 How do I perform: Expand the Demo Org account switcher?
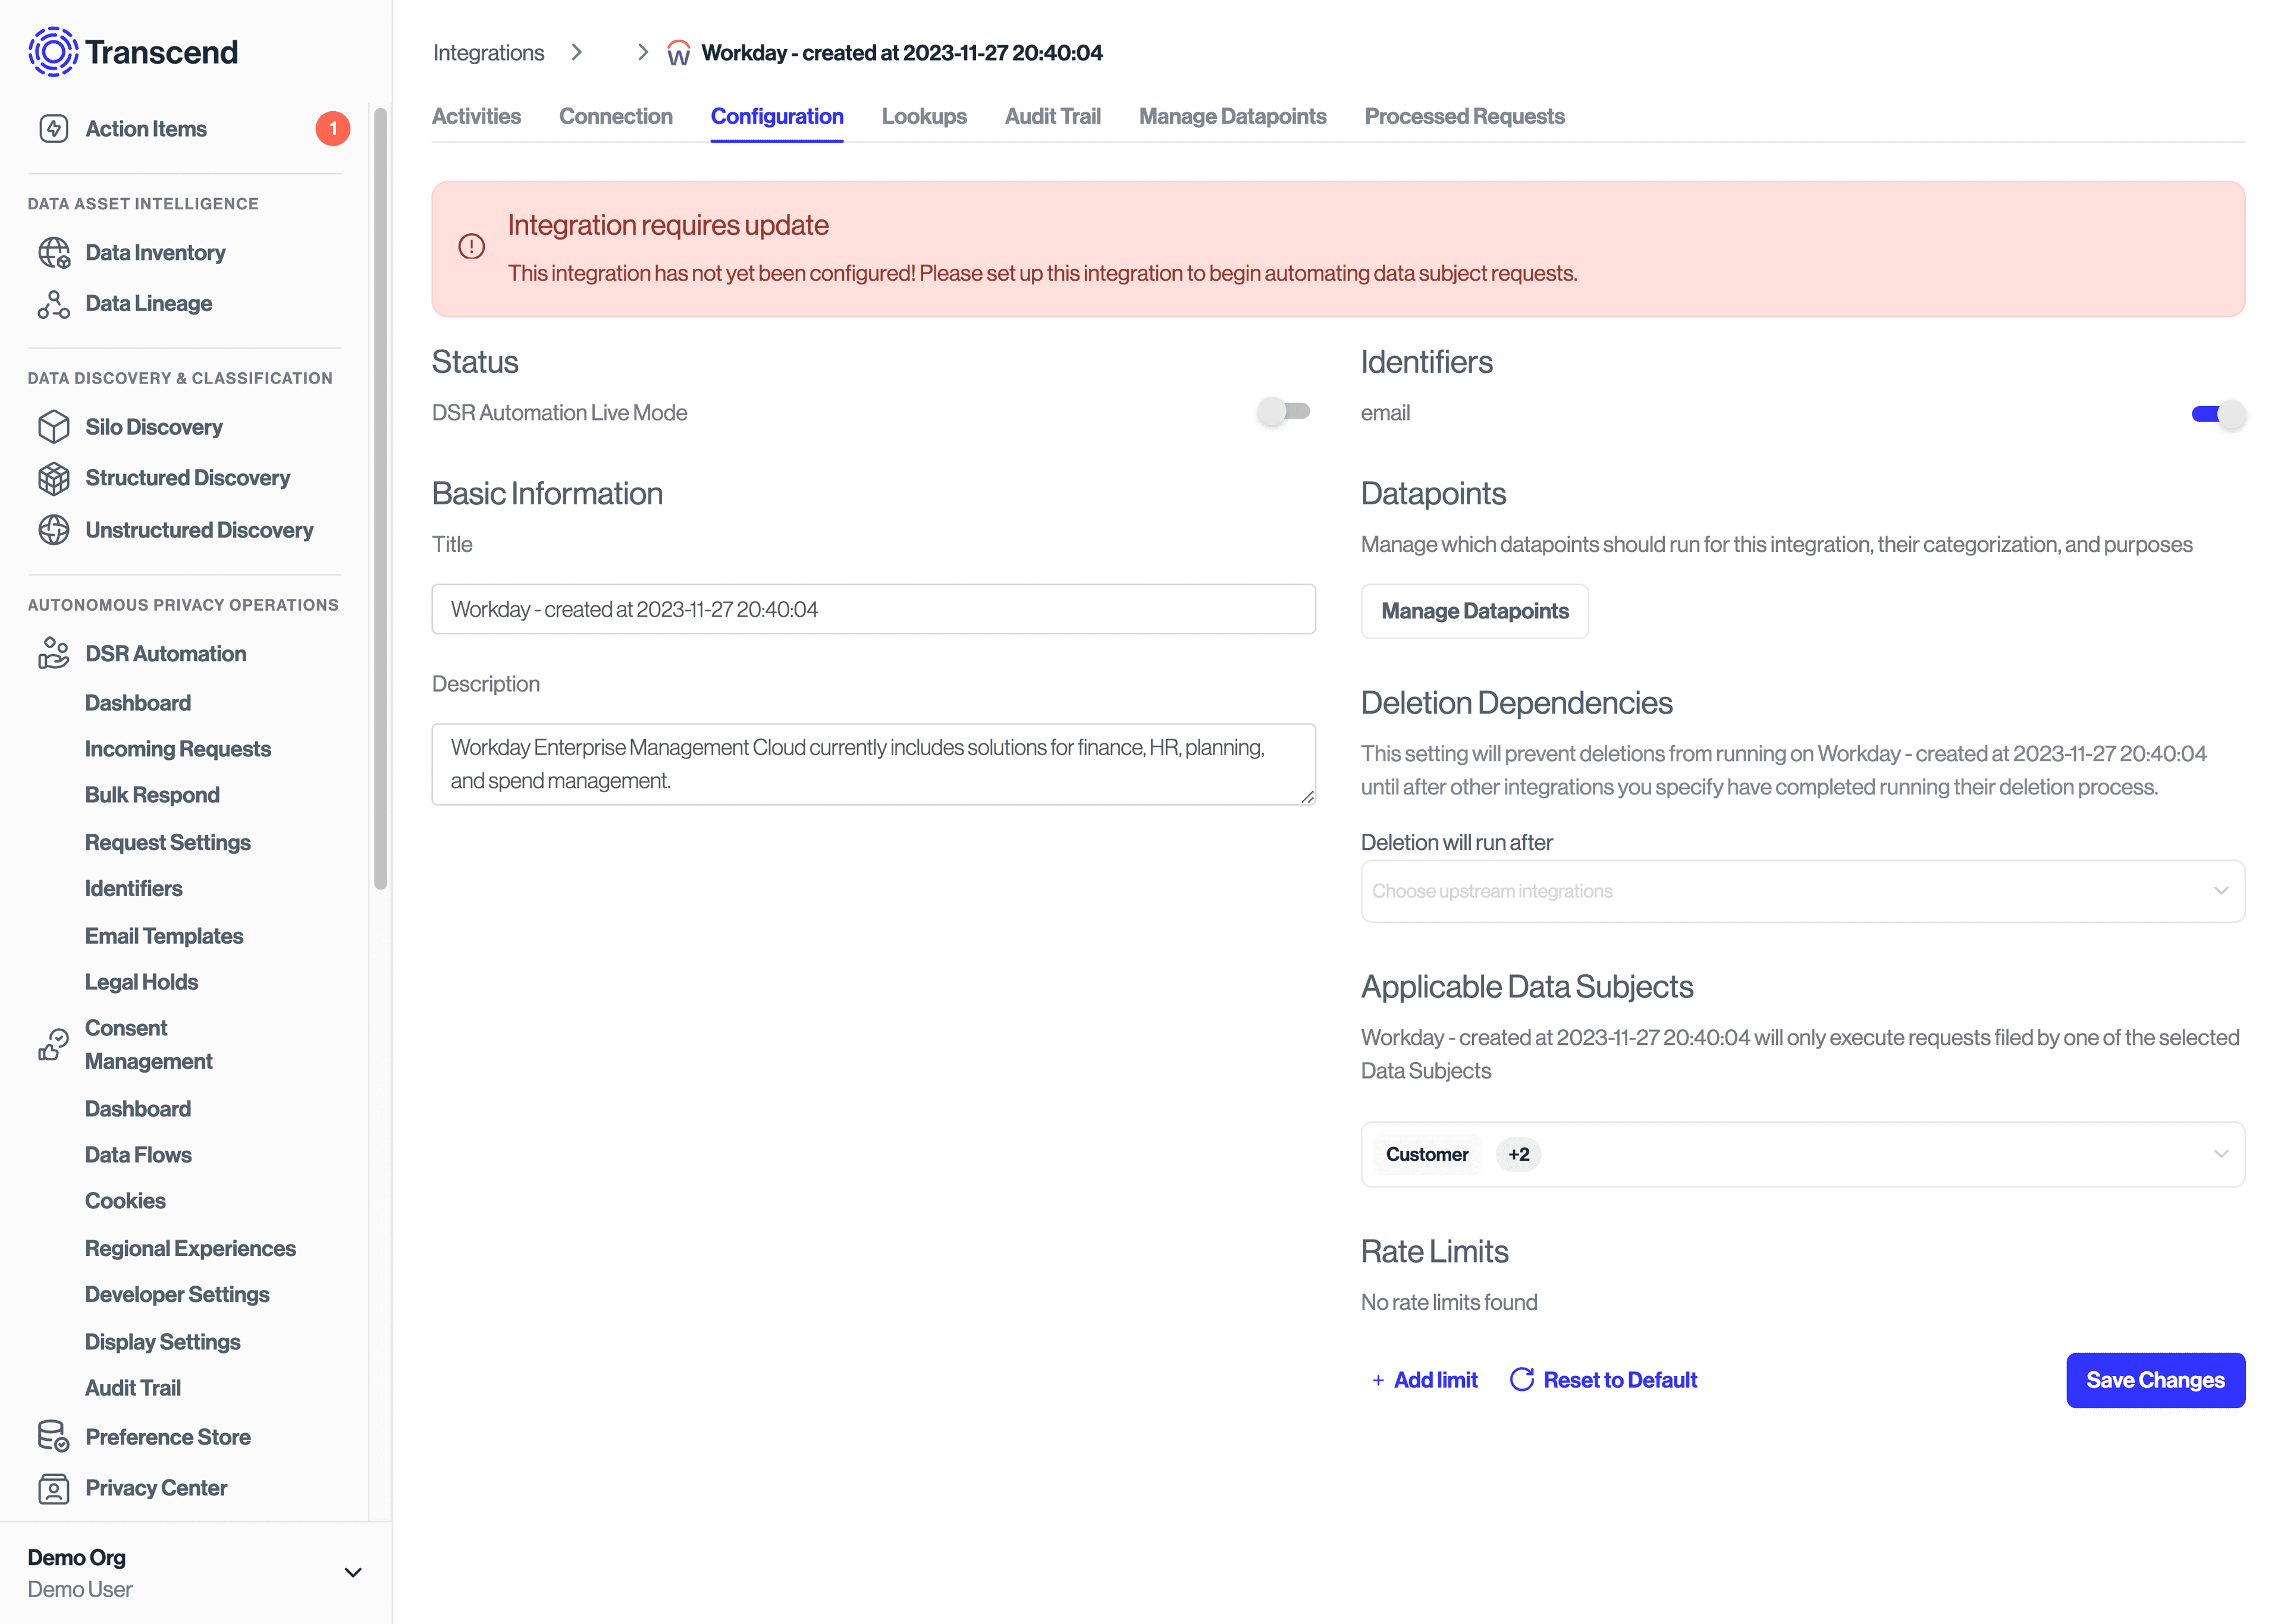pos(352,1572)
